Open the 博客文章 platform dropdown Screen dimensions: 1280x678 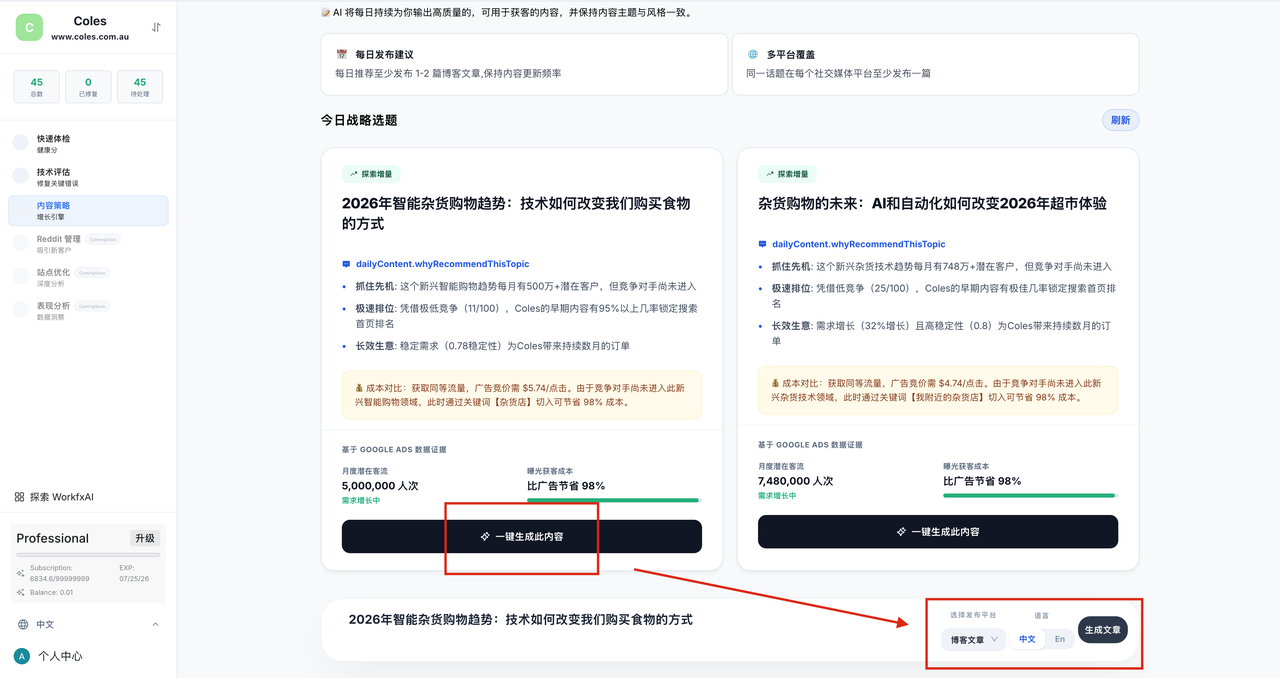973,640
